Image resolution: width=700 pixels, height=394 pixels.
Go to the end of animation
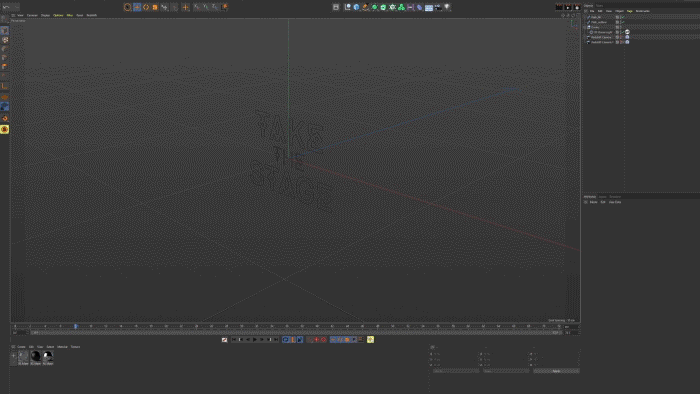[x=276, y=340]
